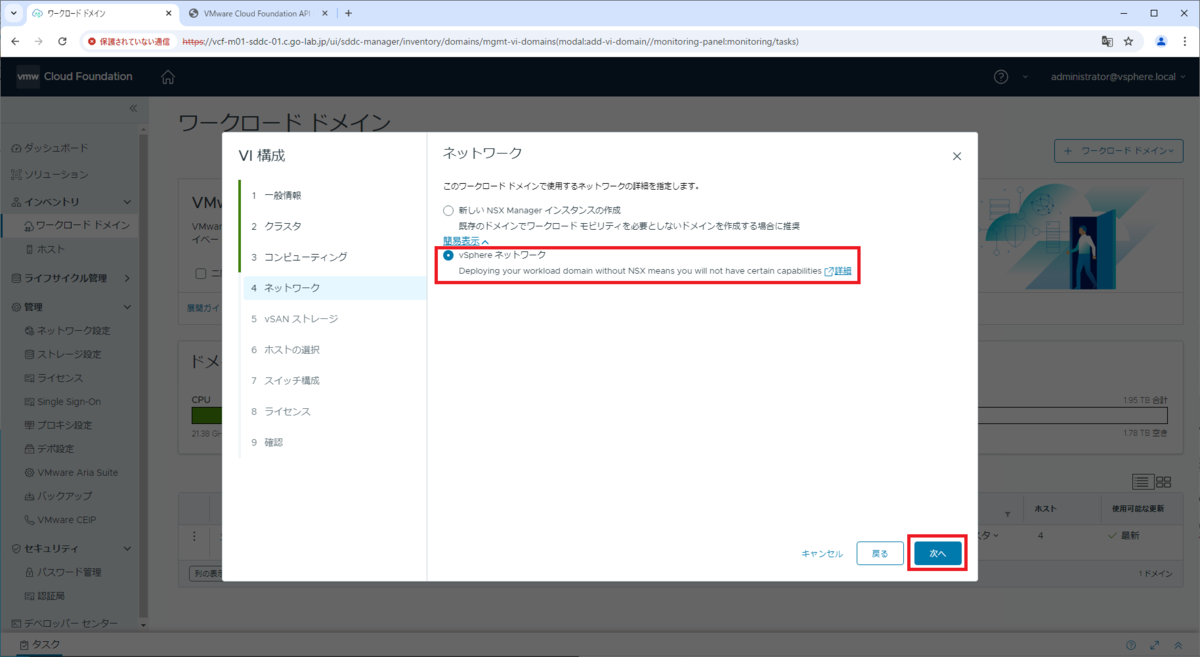Open ソリューション in the sidebar

point(49,174)
